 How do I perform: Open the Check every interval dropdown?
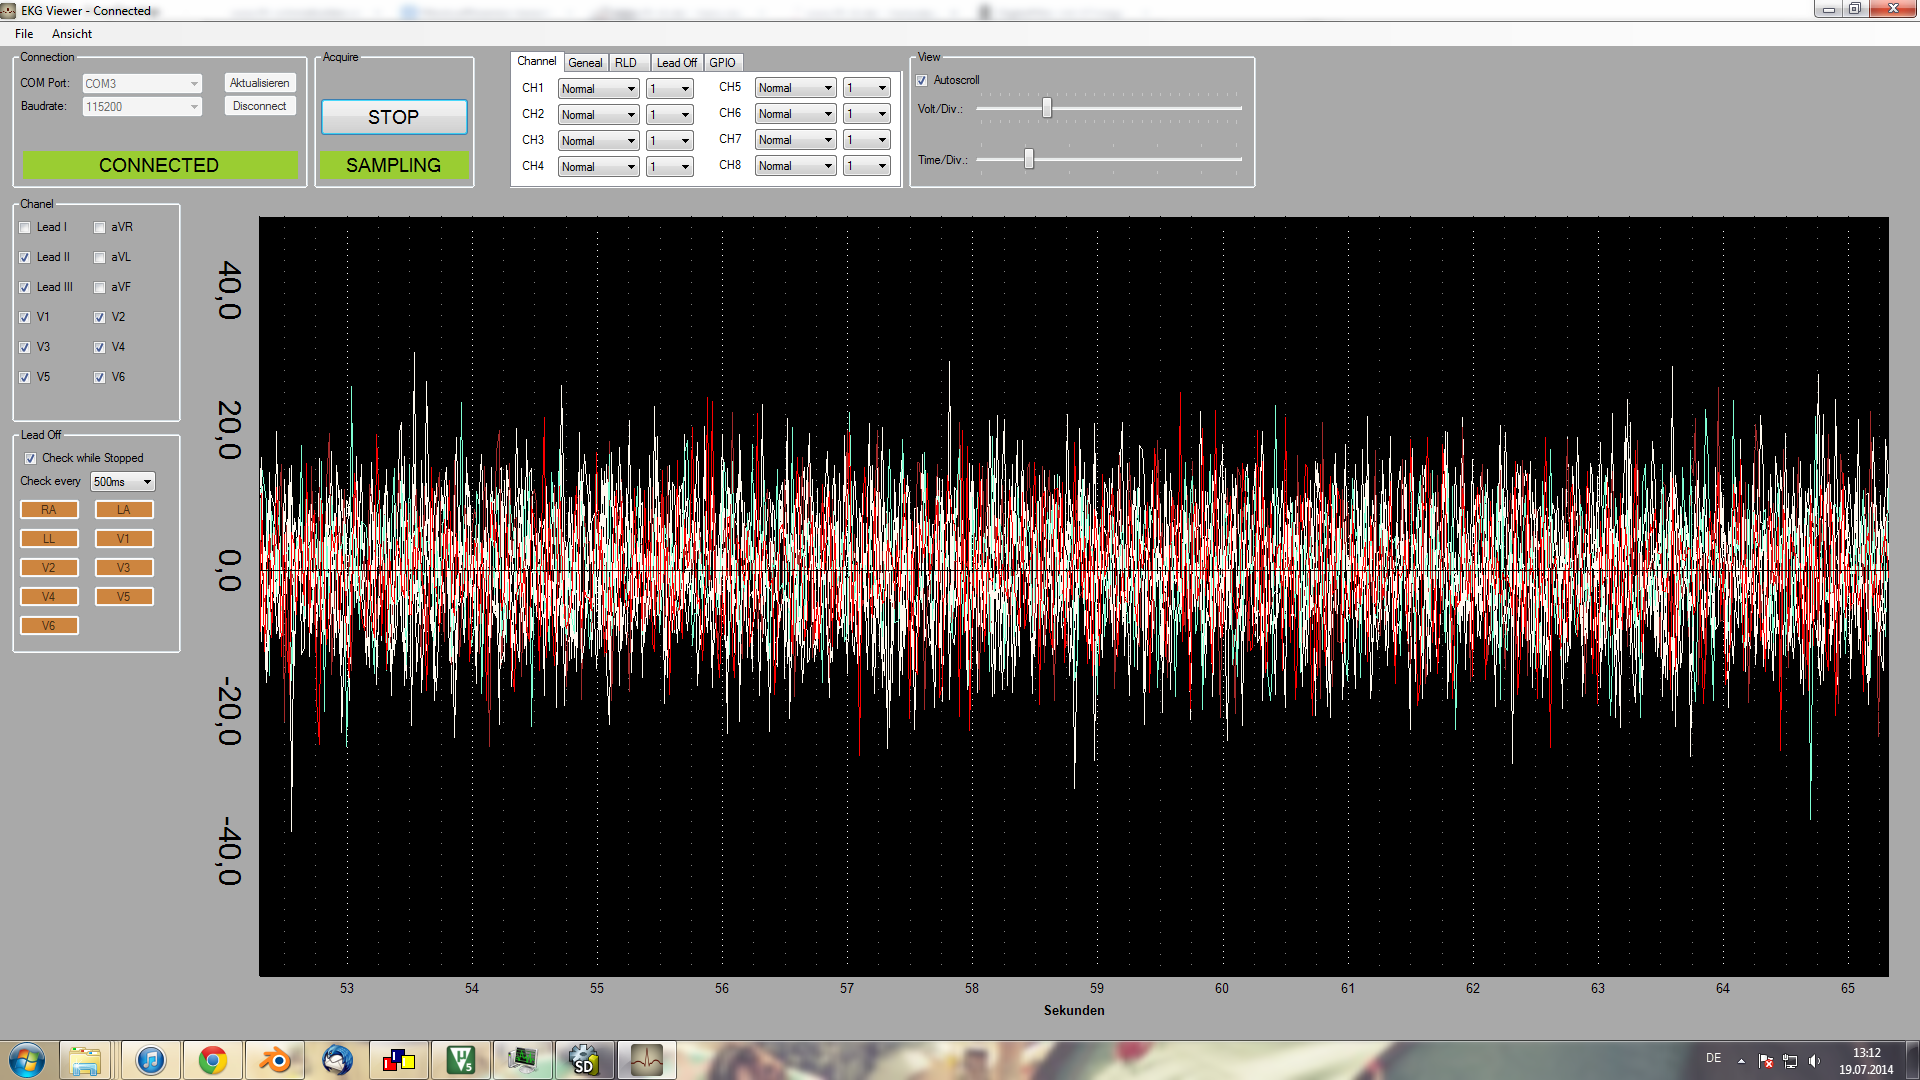click(x=123, y=482)
